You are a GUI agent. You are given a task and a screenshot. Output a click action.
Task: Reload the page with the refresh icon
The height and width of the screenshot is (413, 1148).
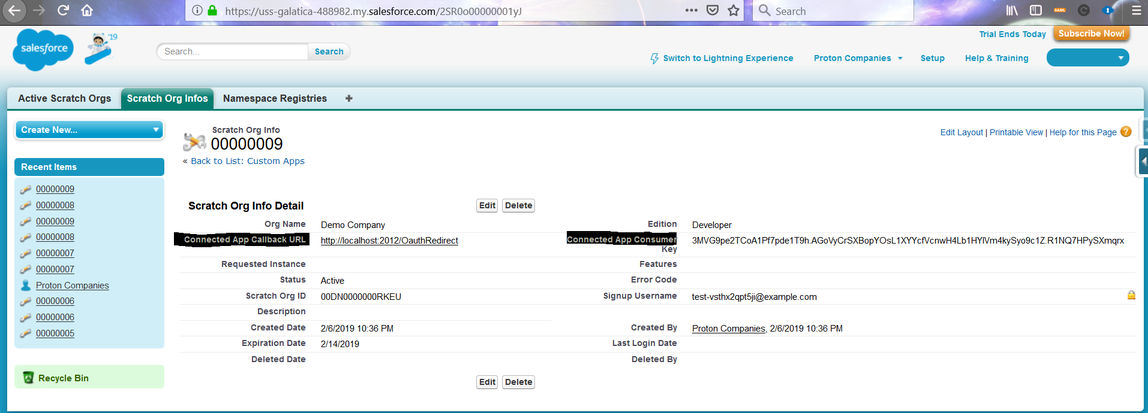coord(63,11)
